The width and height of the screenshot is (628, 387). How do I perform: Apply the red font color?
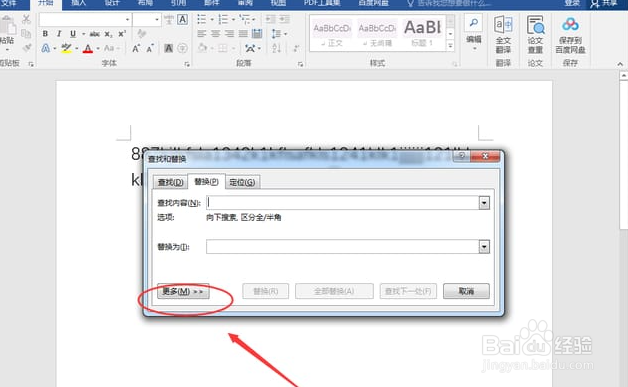coord(88,49)
